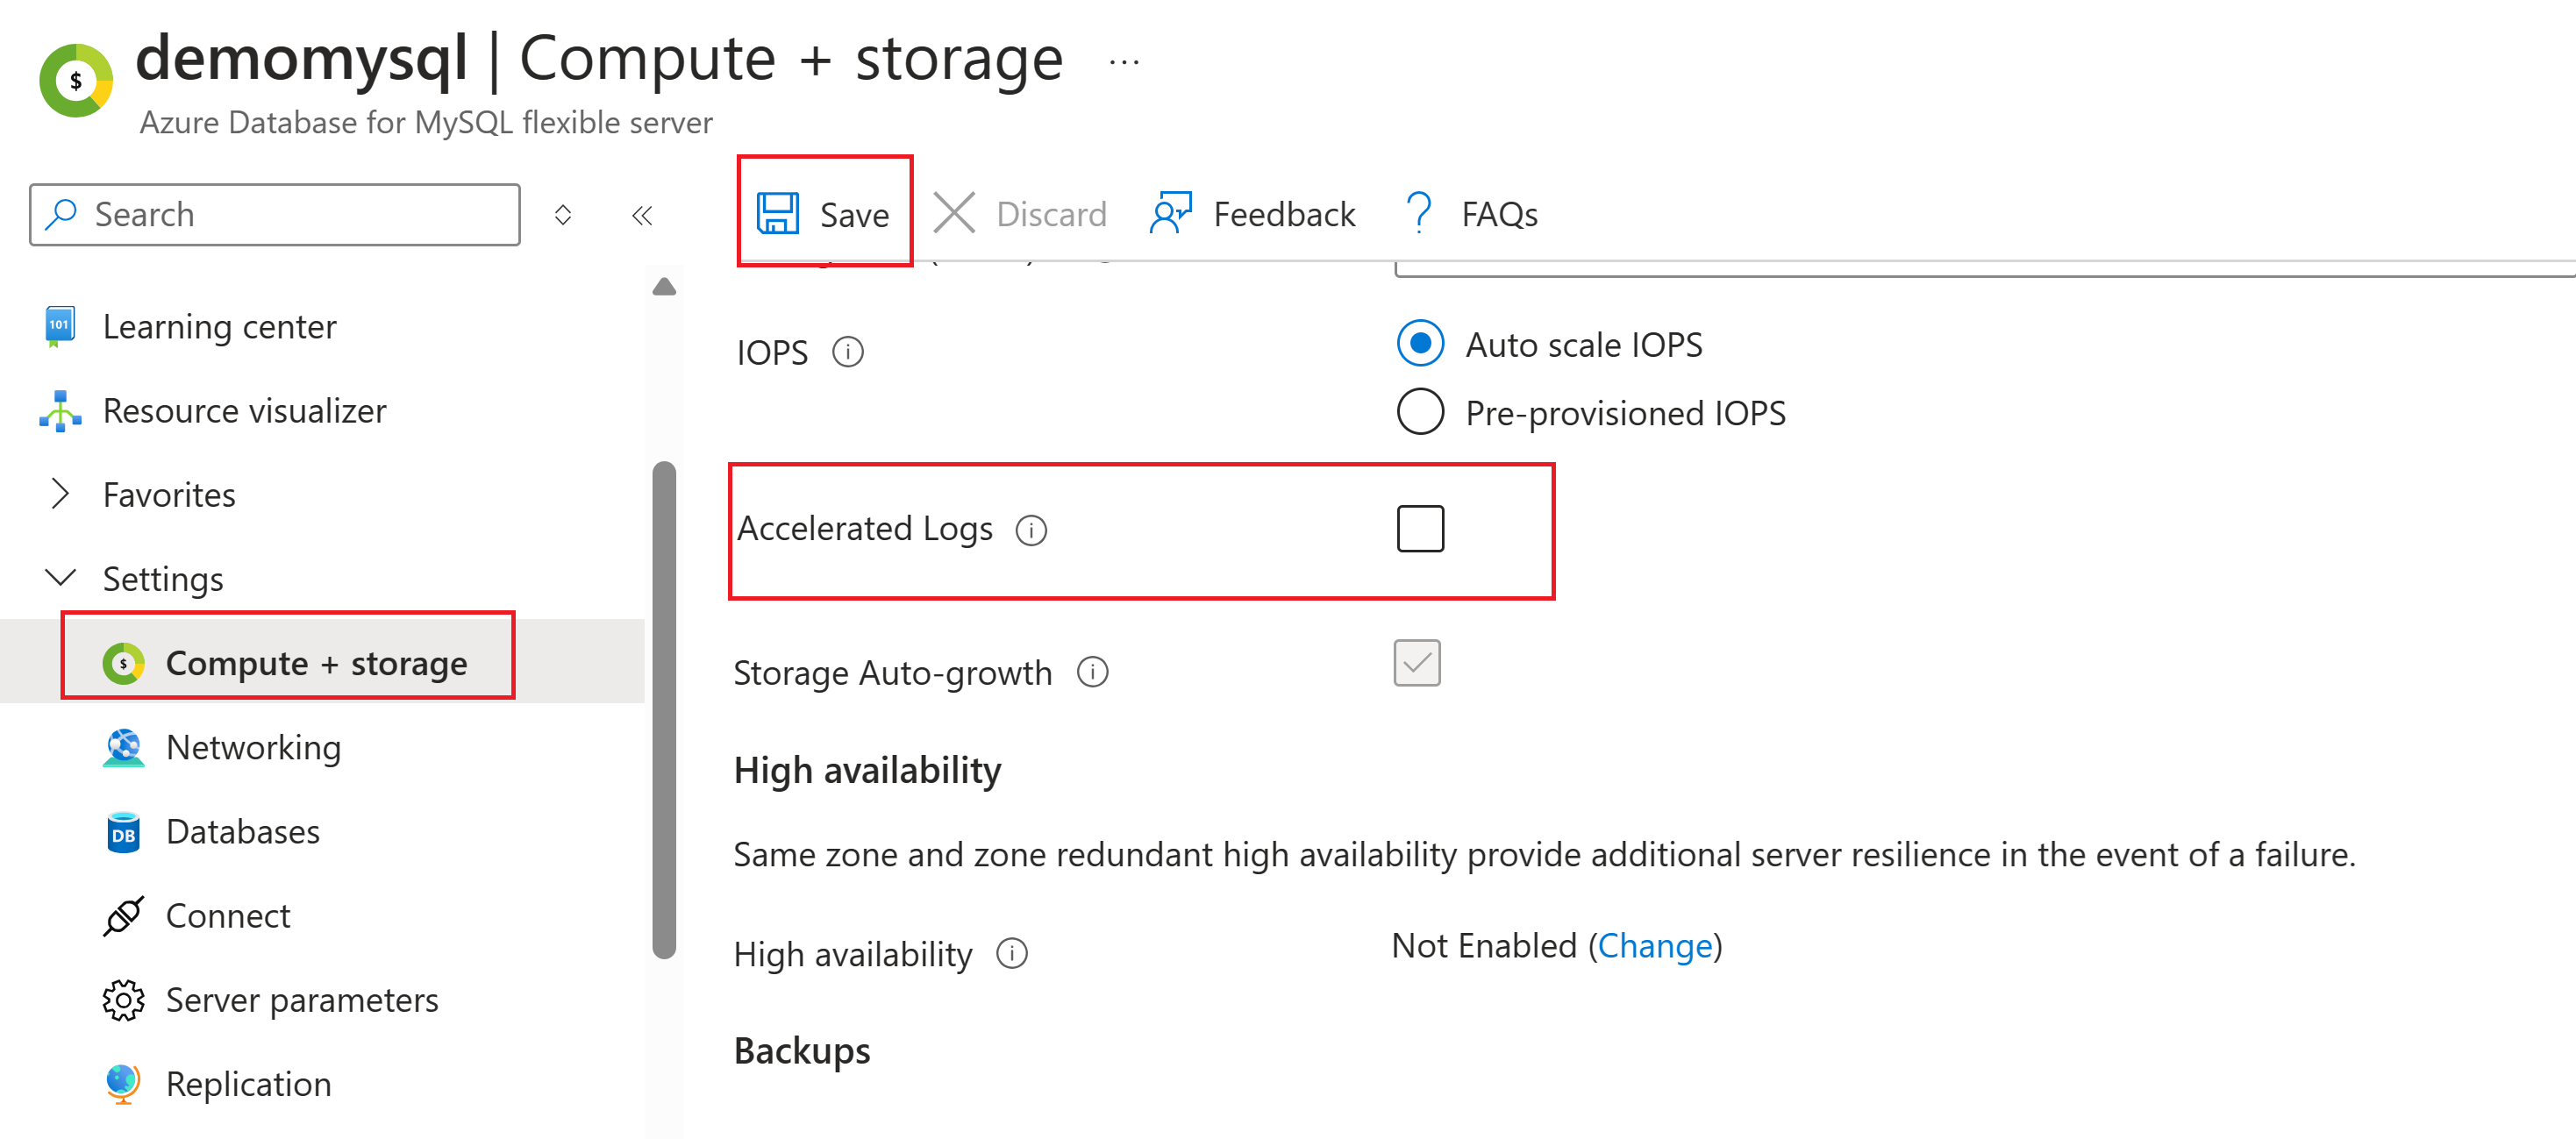Click the Learning center book icon

tap(59, 326)
